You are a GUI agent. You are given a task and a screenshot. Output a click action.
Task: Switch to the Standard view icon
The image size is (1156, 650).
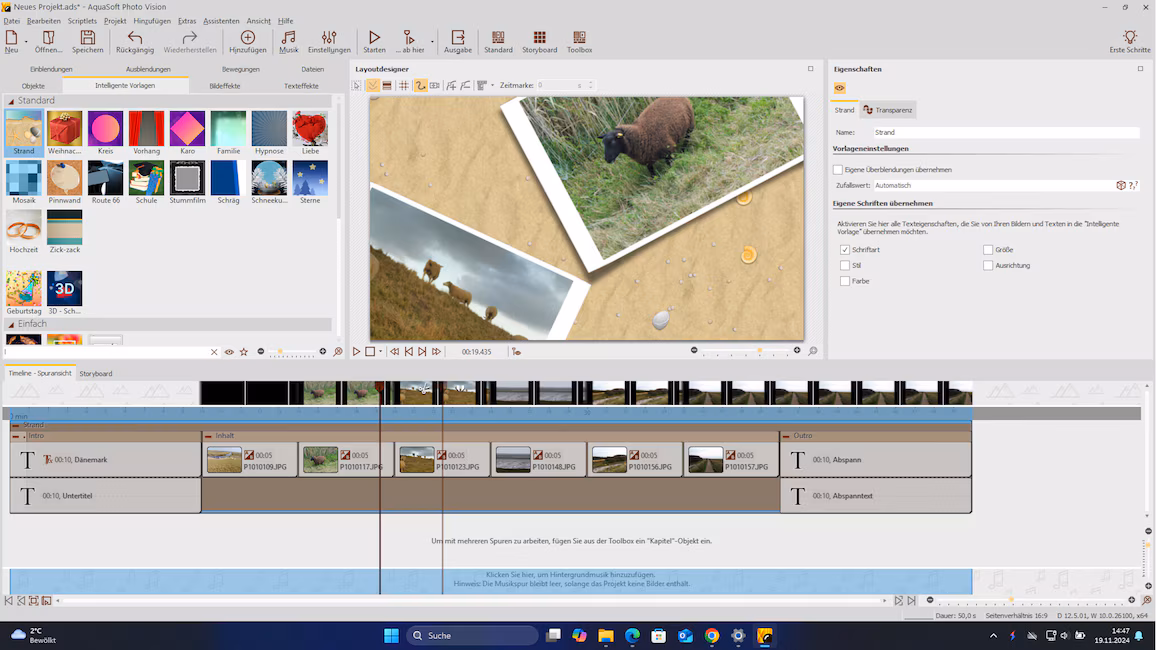point(498,41)
